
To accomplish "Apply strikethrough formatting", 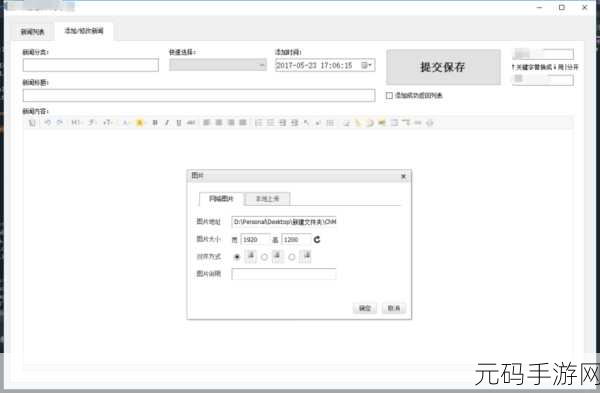I will point(191,122).
